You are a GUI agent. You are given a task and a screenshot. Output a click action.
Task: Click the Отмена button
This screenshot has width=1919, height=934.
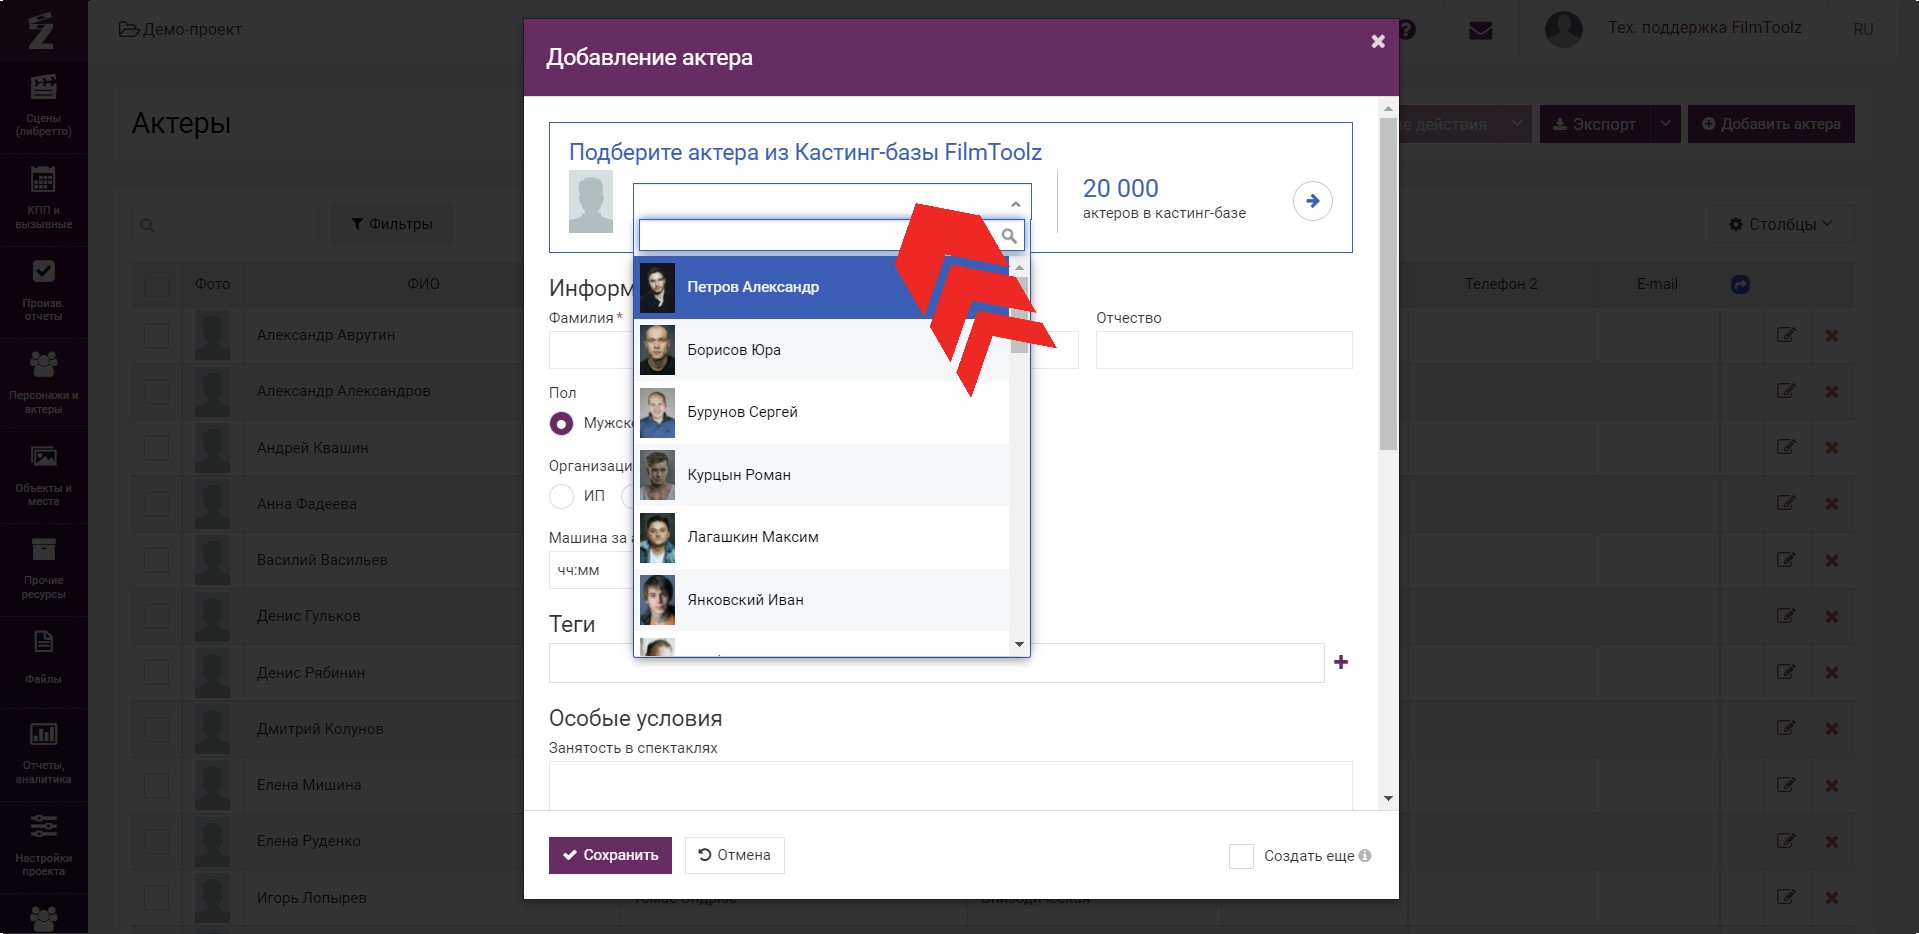734,855
